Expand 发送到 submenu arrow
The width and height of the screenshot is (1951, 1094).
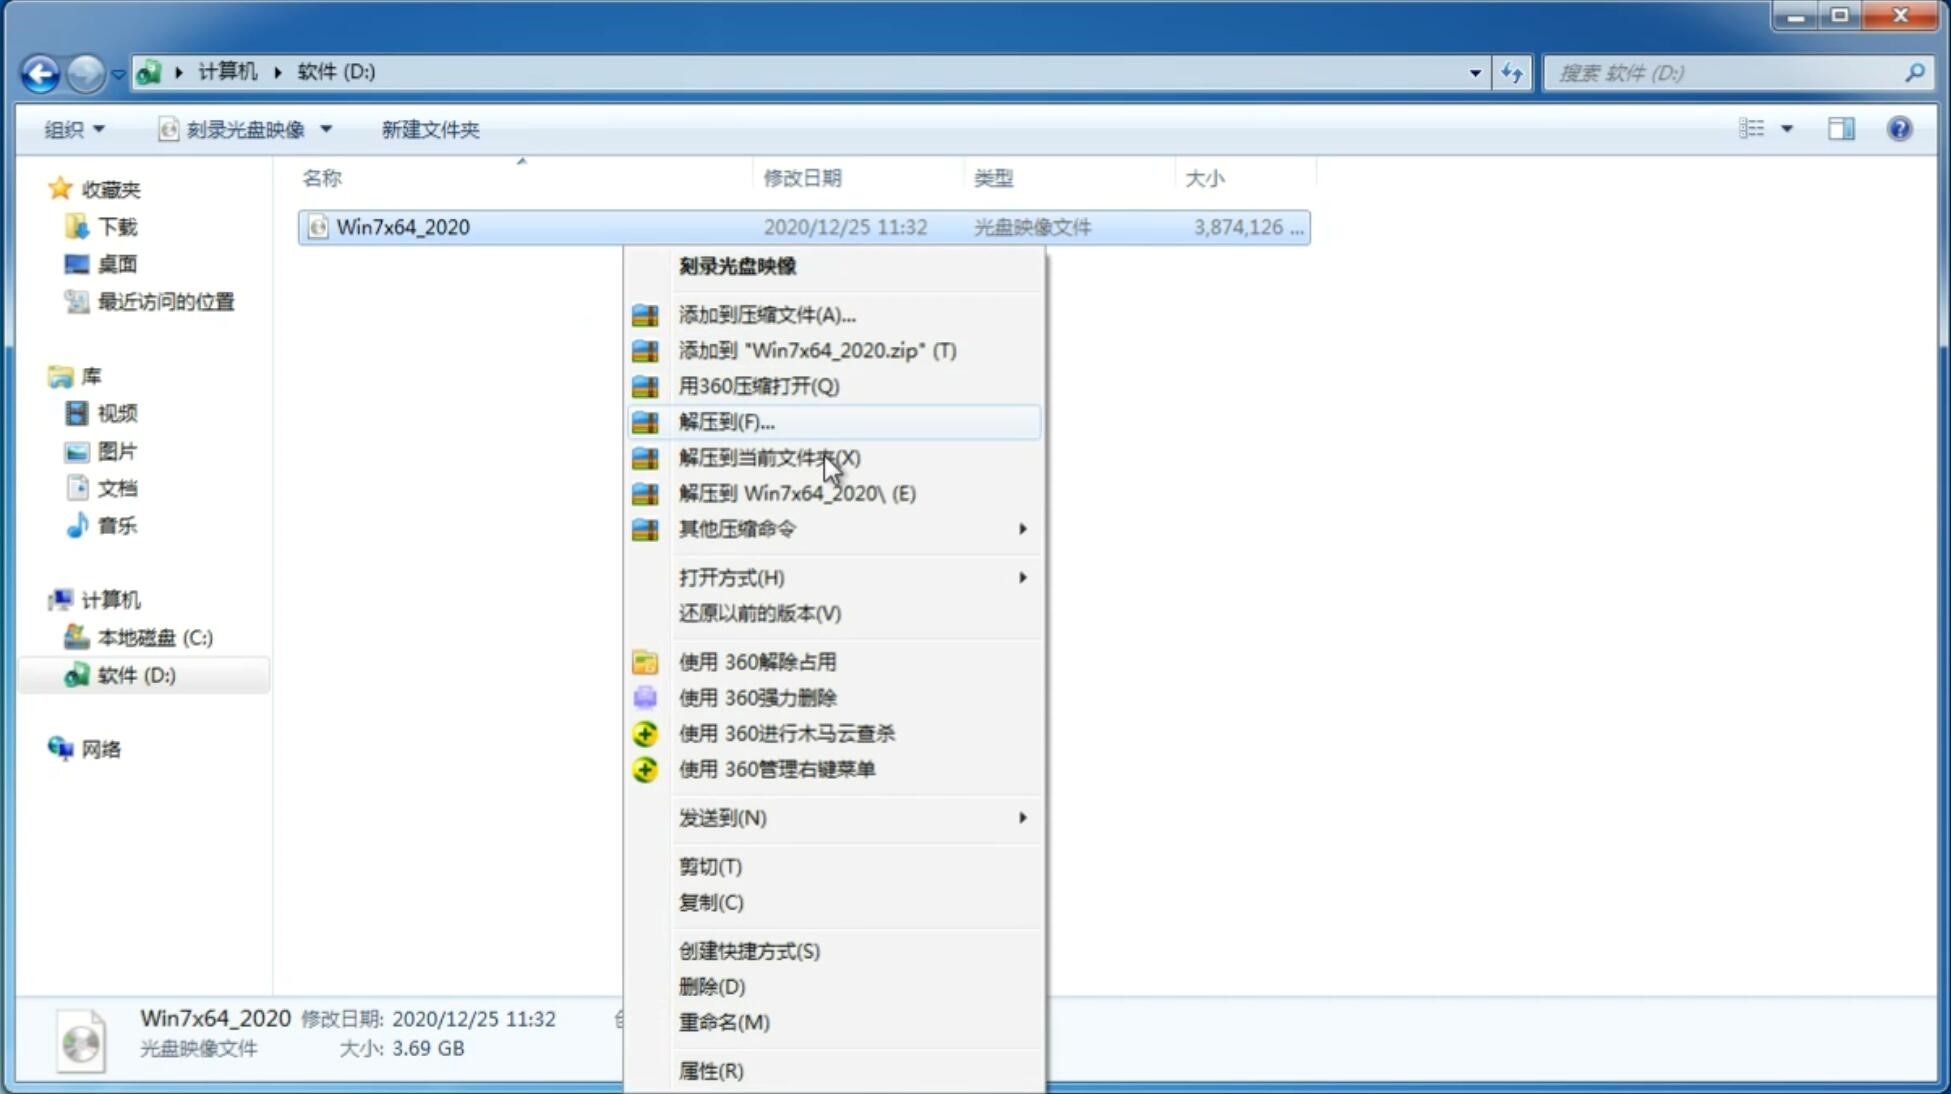tap(1022, 818)
